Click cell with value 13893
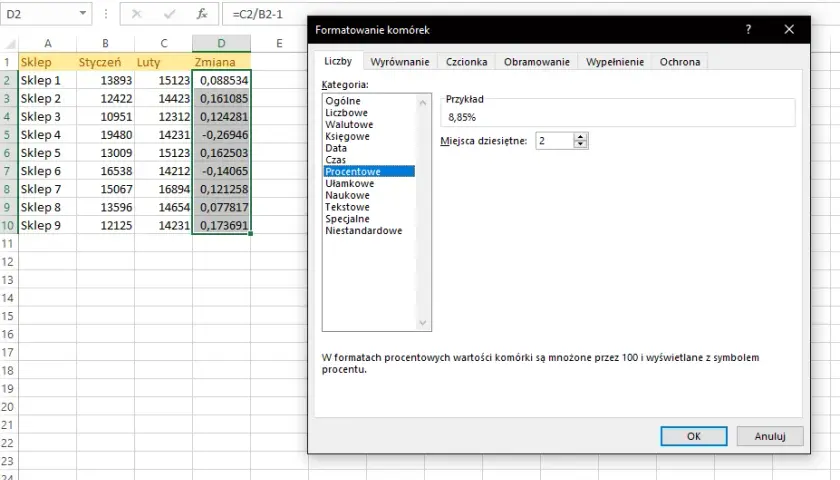 coord(106,80)
